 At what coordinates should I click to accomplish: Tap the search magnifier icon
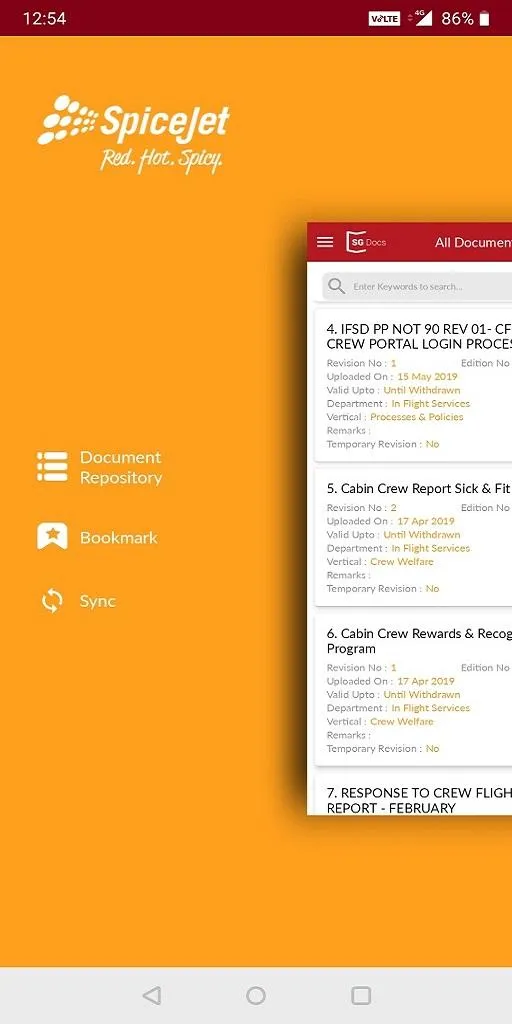pyautogui.click(x=336, y=286)
